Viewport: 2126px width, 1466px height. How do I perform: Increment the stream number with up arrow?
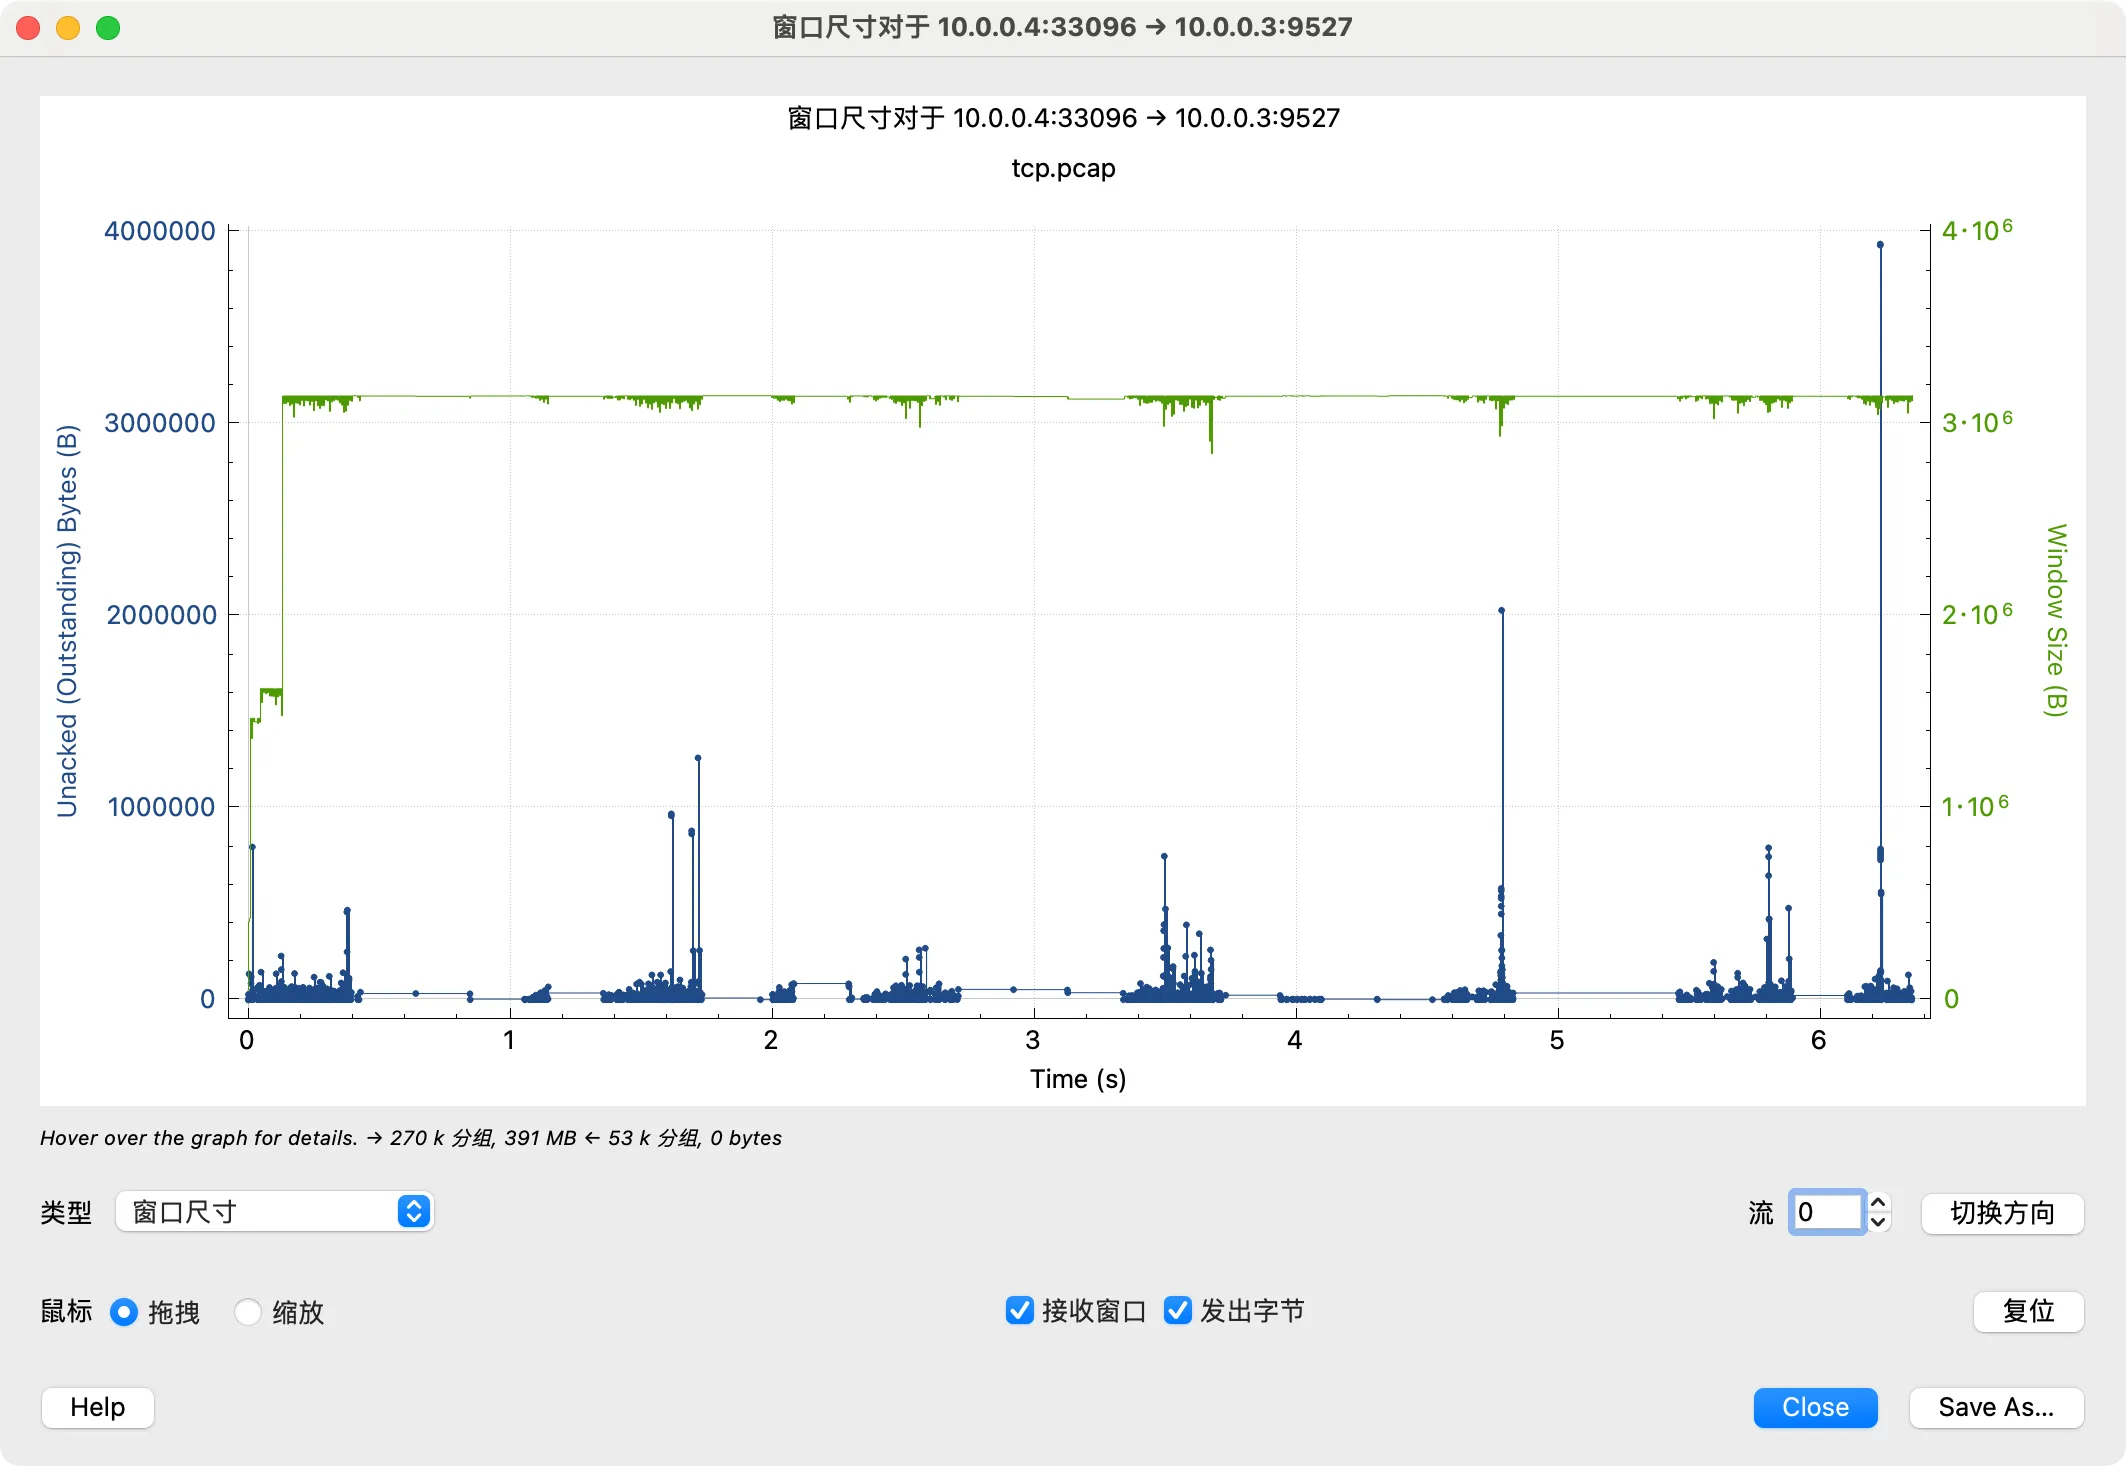coord(1879,1204)
